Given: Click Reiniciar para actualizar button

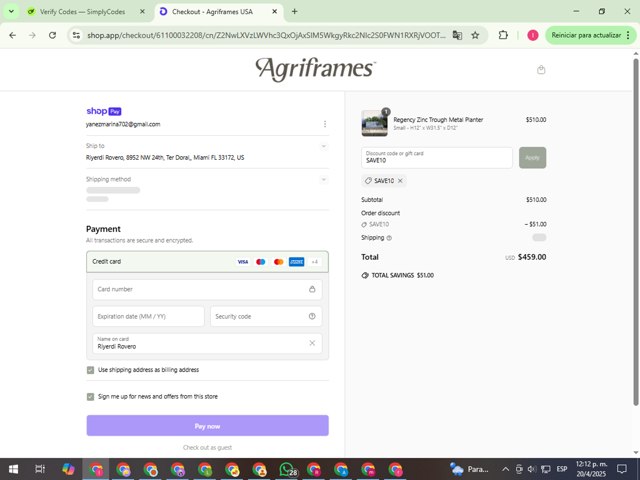Looking at the screenshot, I should [586, 36].
